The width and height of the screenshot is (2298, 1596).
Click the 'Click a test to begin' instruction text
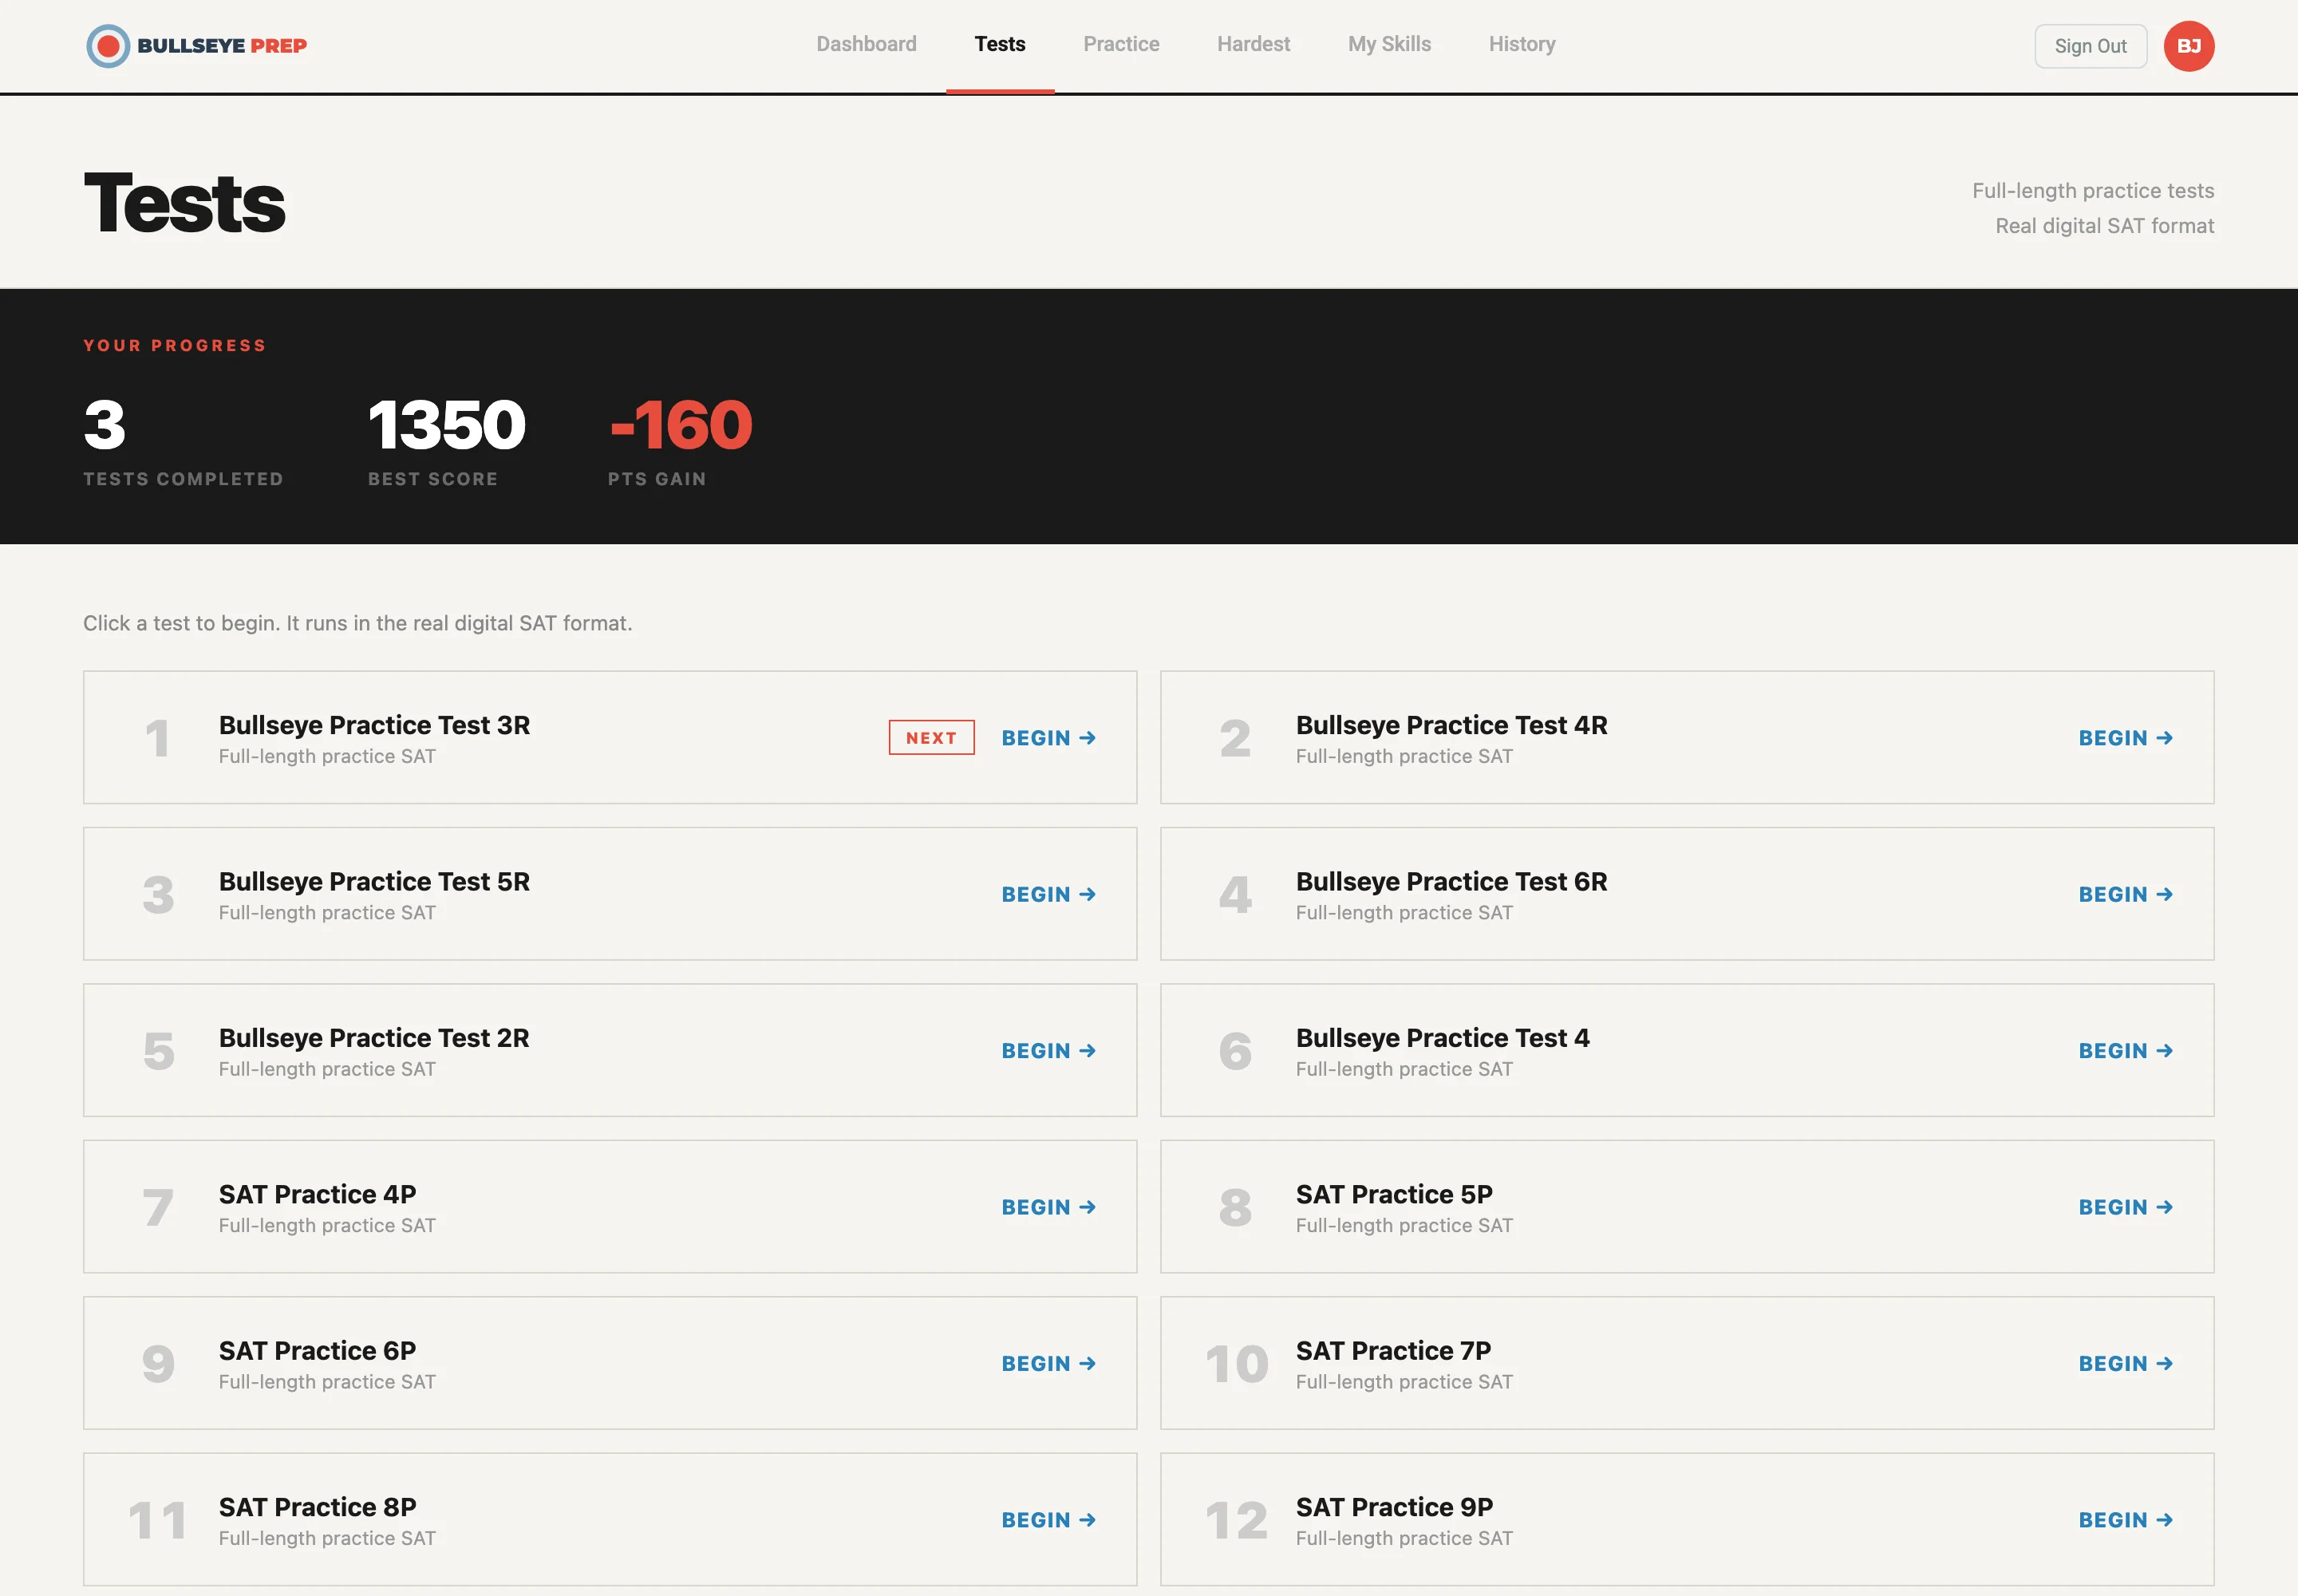pyautogui.click(x=358, y=623)
